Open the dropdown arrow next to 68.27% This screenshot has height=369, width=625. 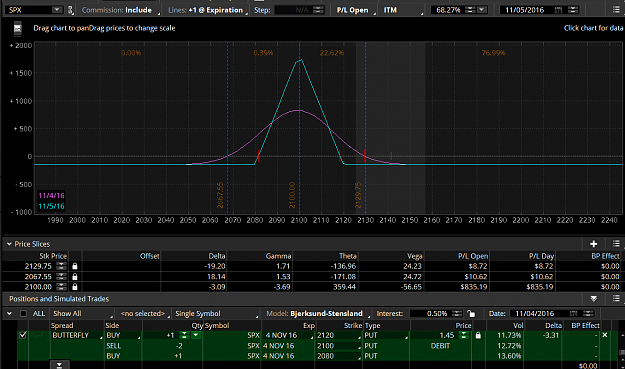[x=482, y=10]
